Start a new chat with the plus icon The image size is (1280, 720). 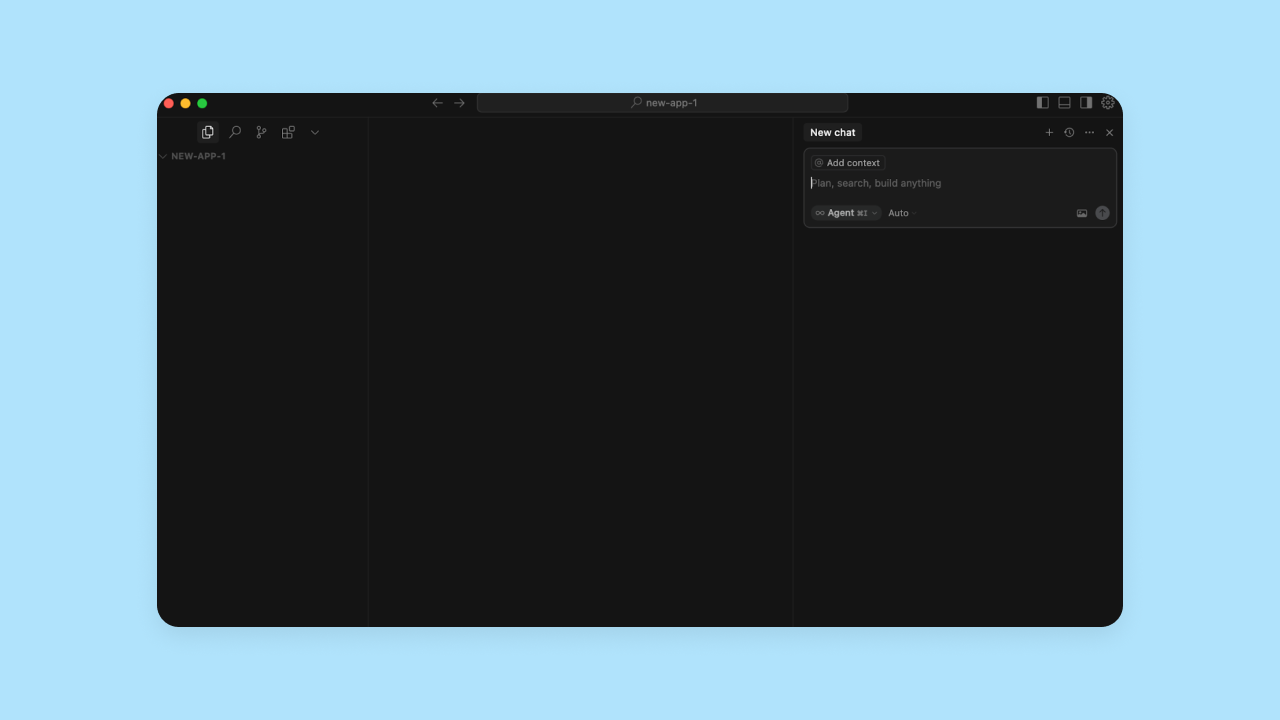[1049, 132]
